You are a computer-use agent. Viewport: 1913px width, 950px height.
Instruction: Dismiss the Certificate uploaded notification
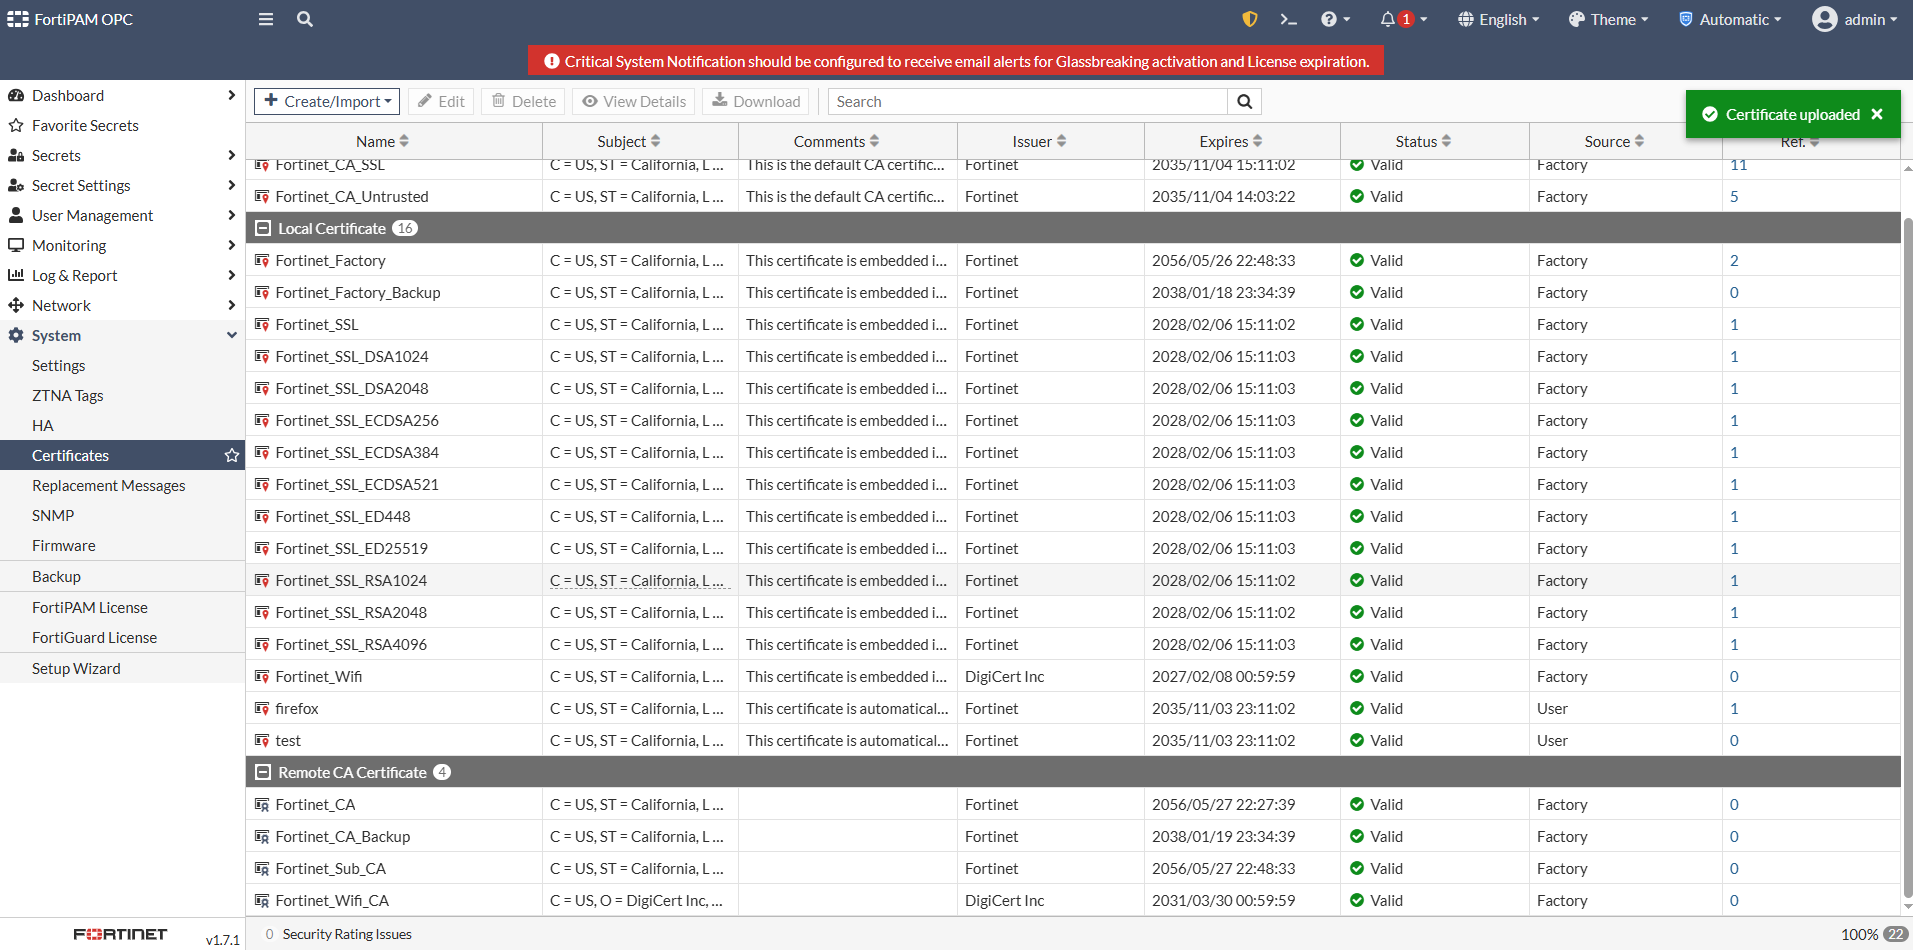[1877, 114]
